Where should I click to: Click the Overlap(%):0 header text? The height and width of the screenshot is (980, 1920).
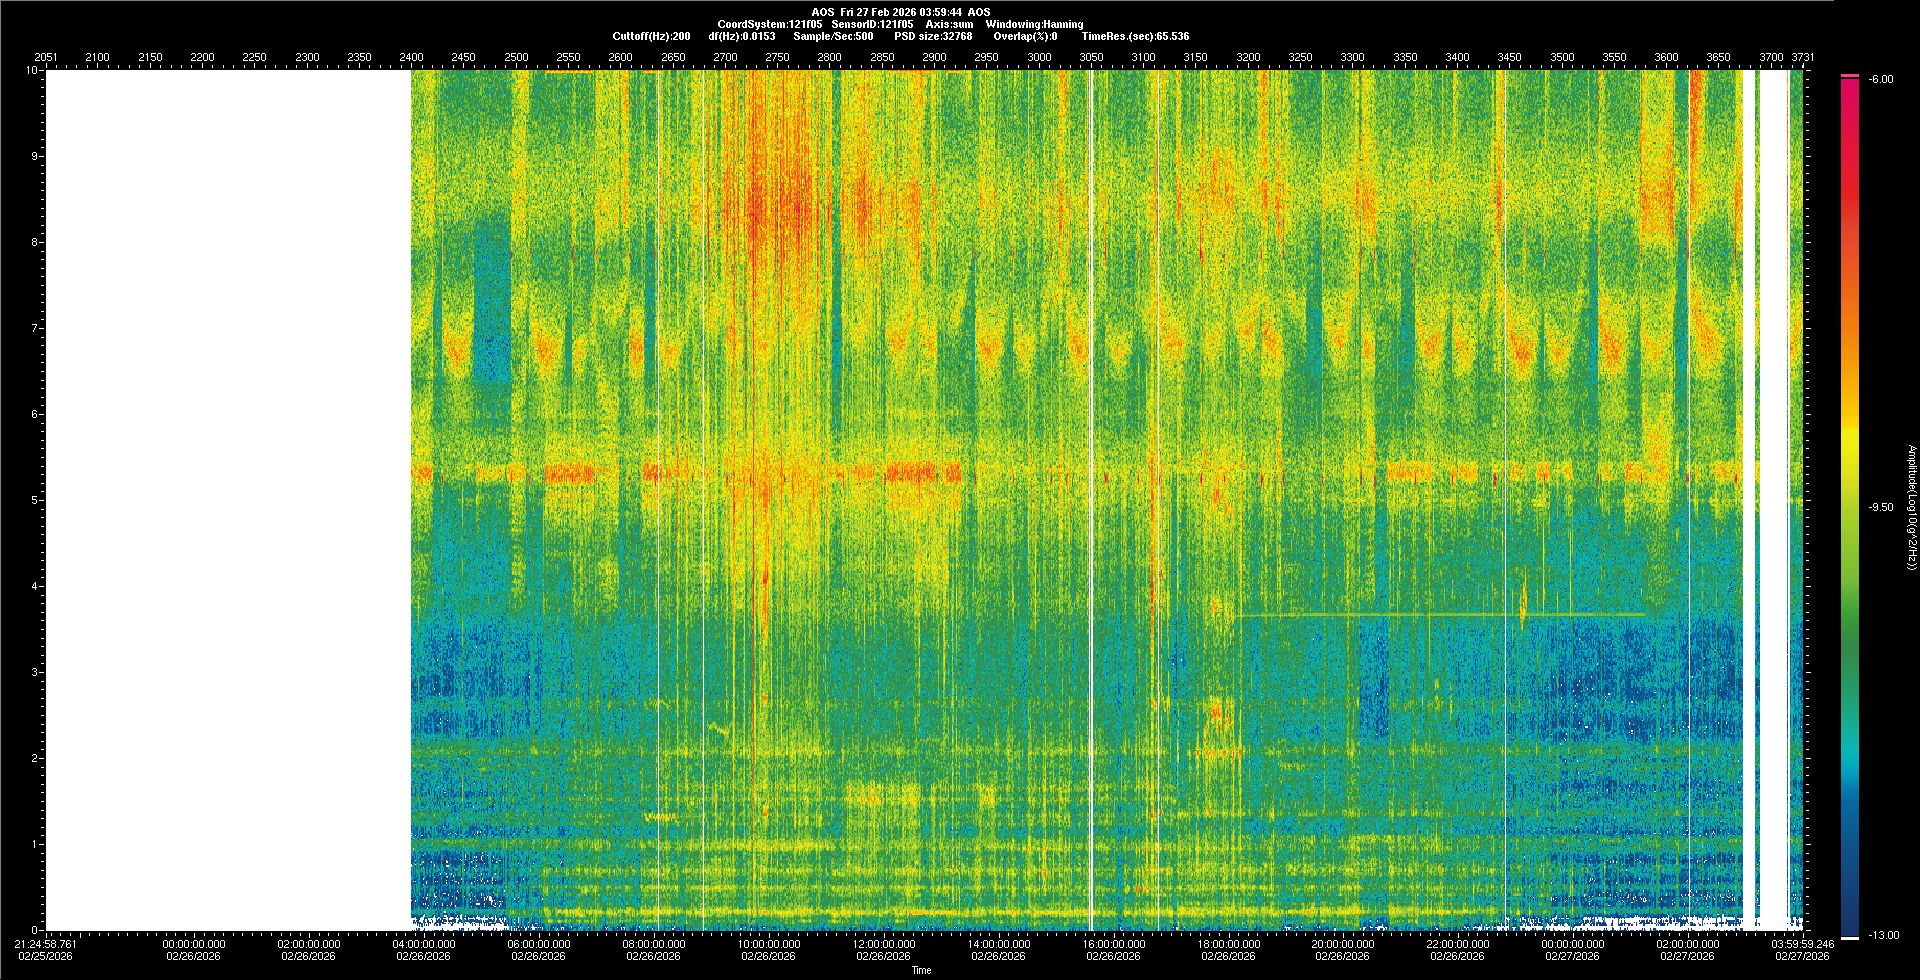coord(1025,36)
